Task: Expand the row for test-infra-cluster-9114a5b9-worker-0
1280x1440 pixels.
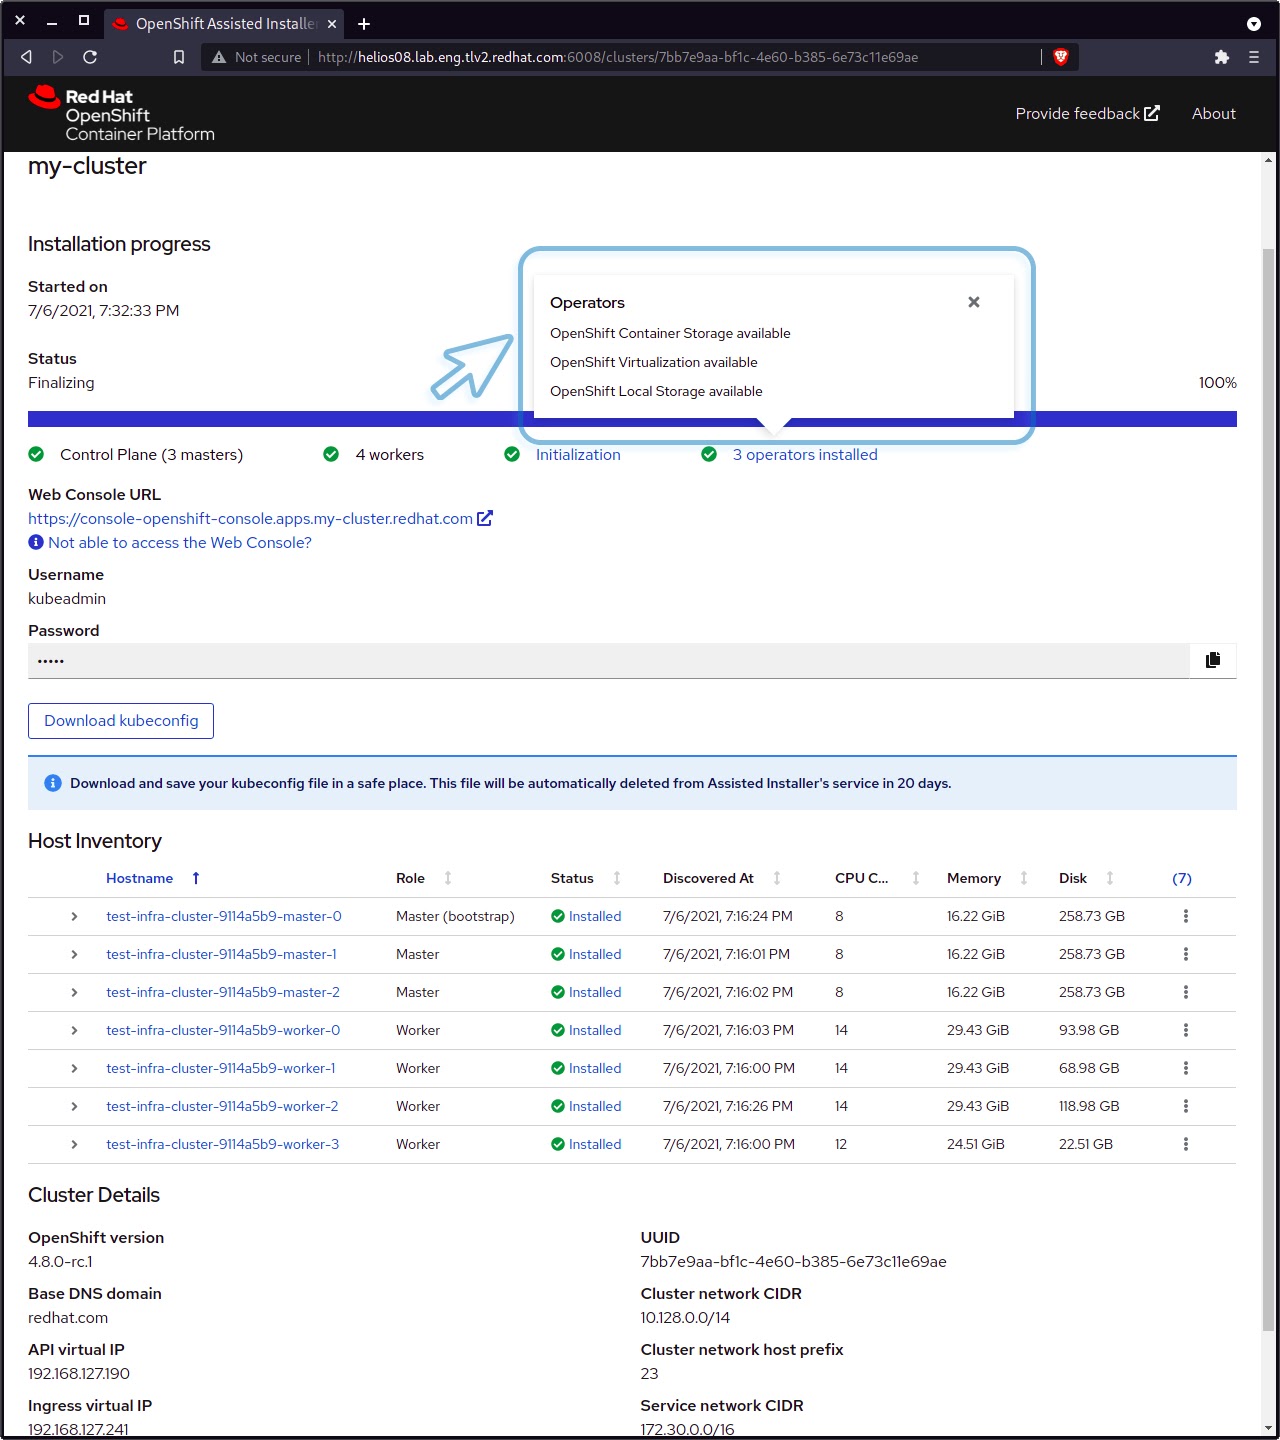Action: point(74,1030)
